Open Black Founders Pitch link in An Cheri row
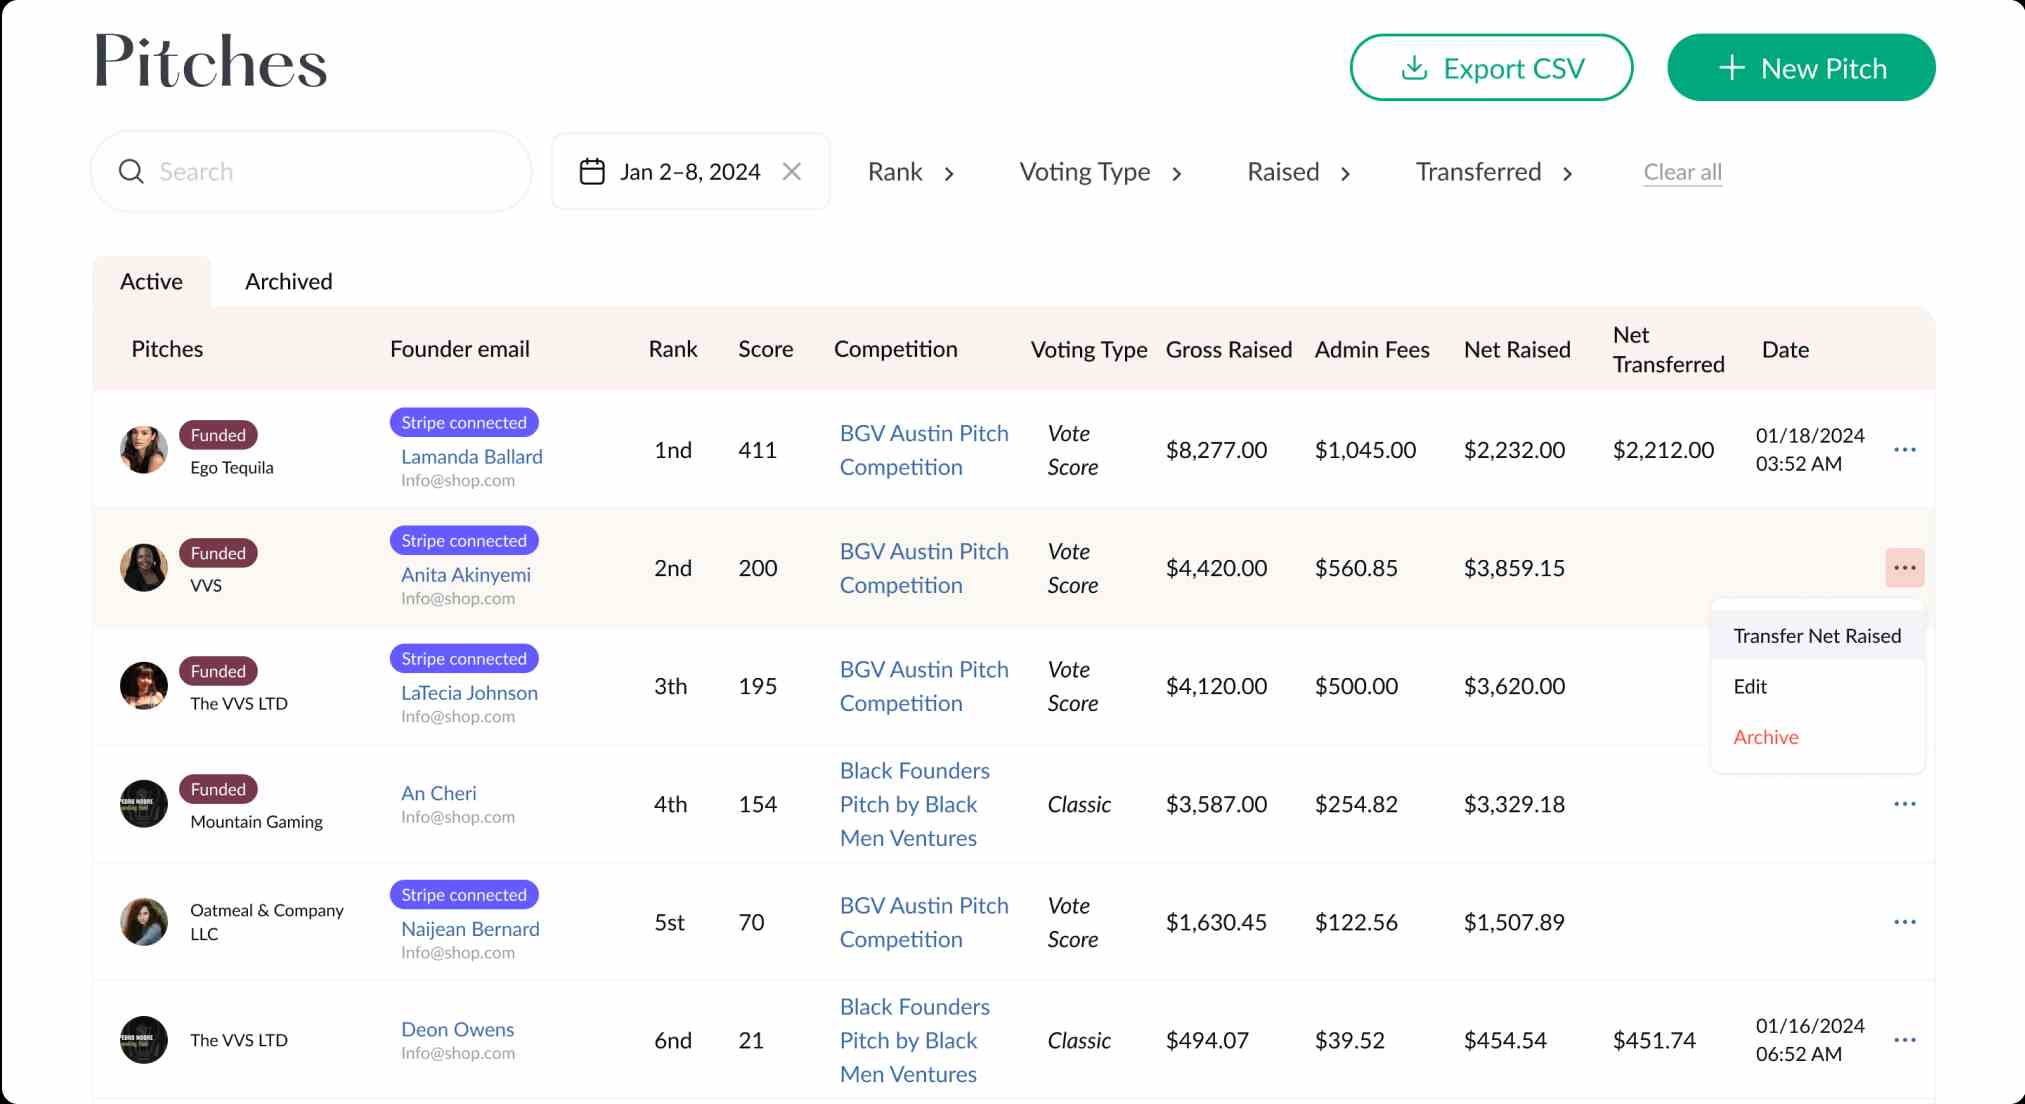Image resolution: width=2025 pixels, height=1104 pixels. click(914, 804)
